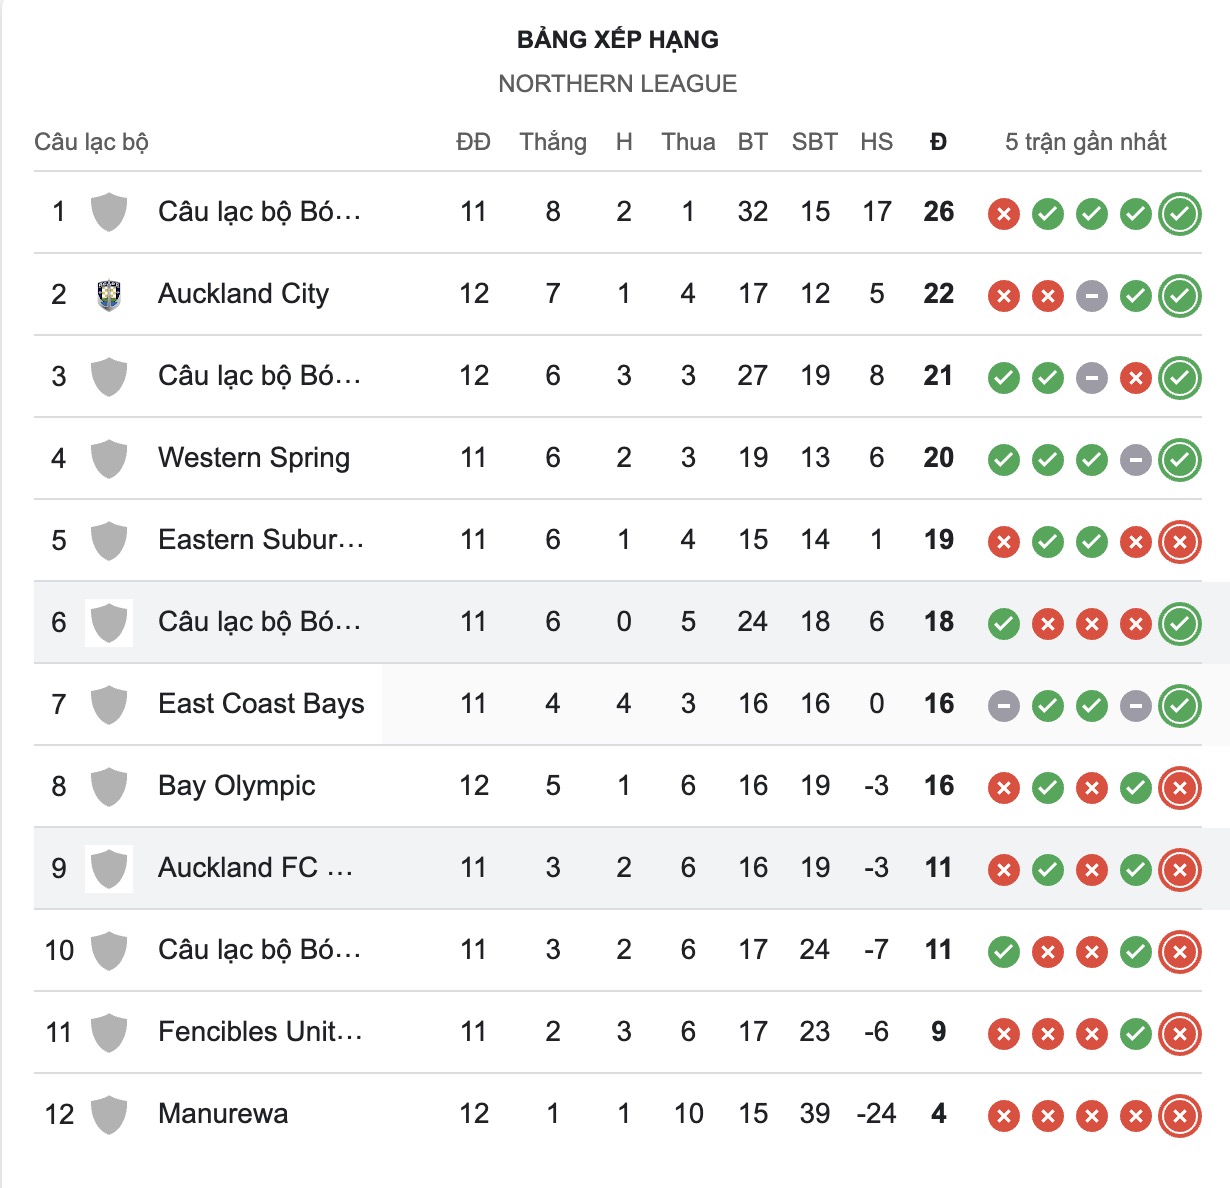Click the NORTHERN LEAGUE subtitle
The height and width of the screenshot is (1188, 1230).
click(617, 83)
